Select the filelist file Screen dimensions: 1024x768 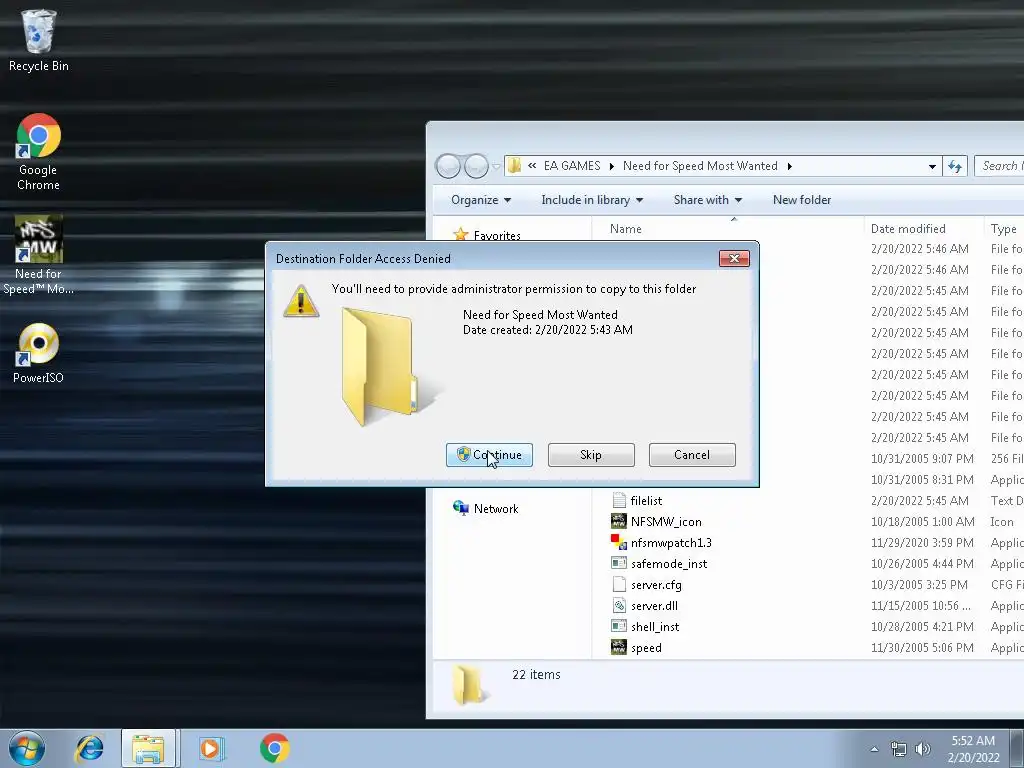(x=647, y=501)
